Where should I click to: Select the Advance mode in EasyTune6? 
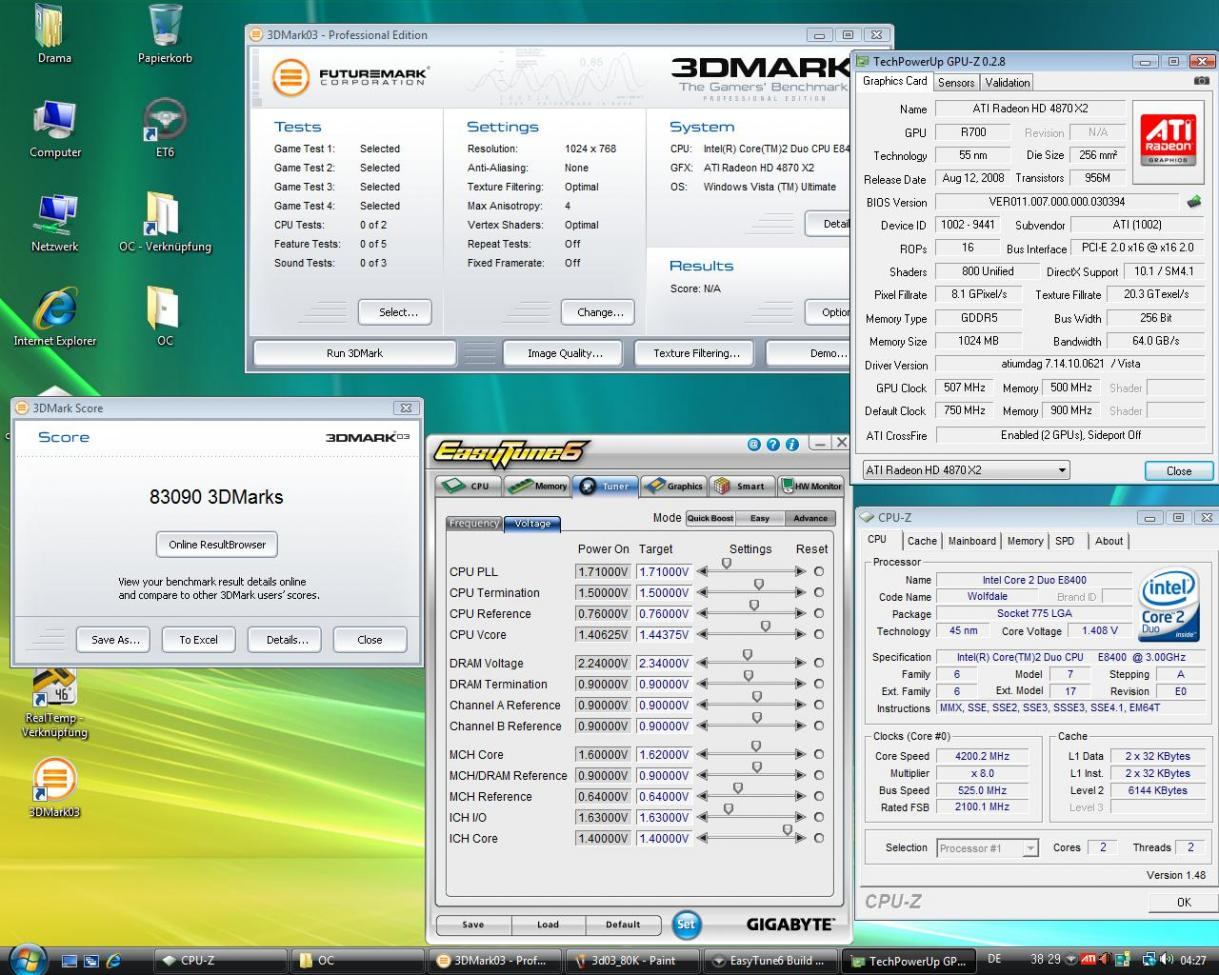809,518
